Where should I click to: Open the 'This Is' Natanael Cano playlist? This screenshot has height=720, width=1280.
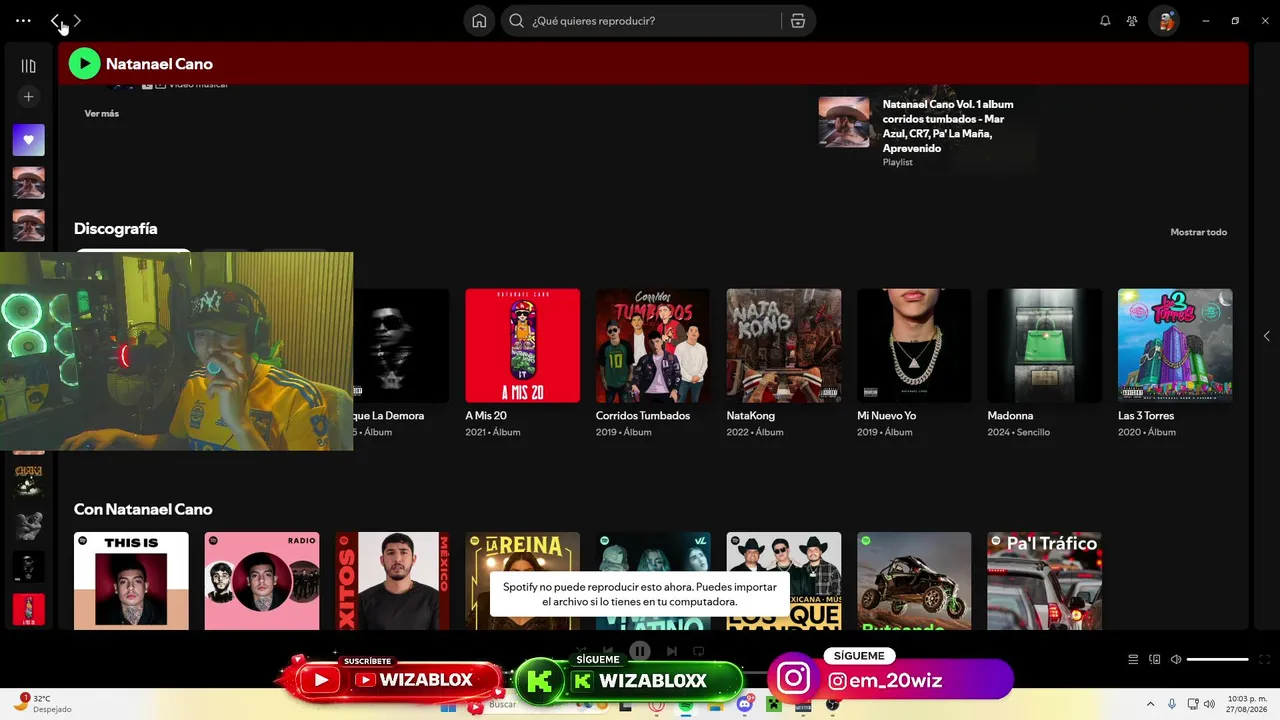click(131, 581)
